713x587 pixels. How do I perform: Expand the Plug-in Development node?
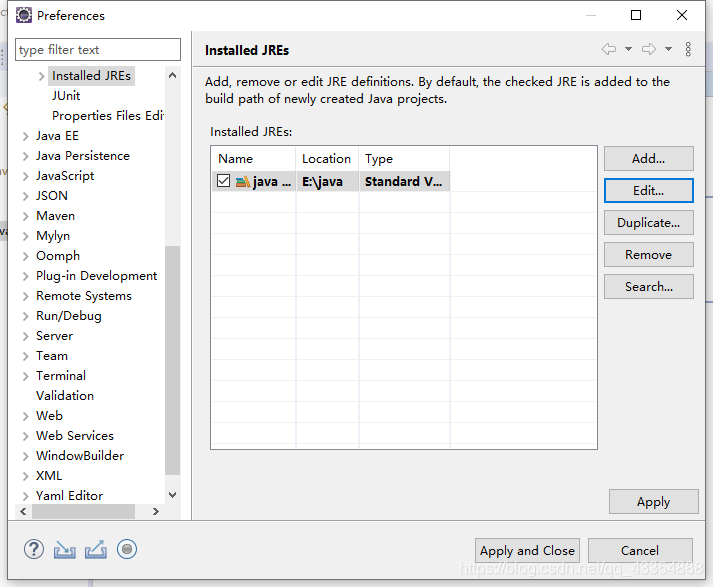(25, 276)
